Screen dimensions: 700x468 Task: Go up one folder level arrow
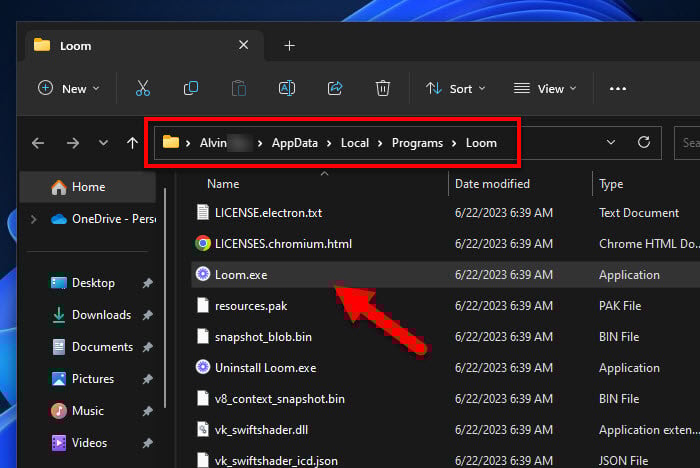tap(132, 143)
